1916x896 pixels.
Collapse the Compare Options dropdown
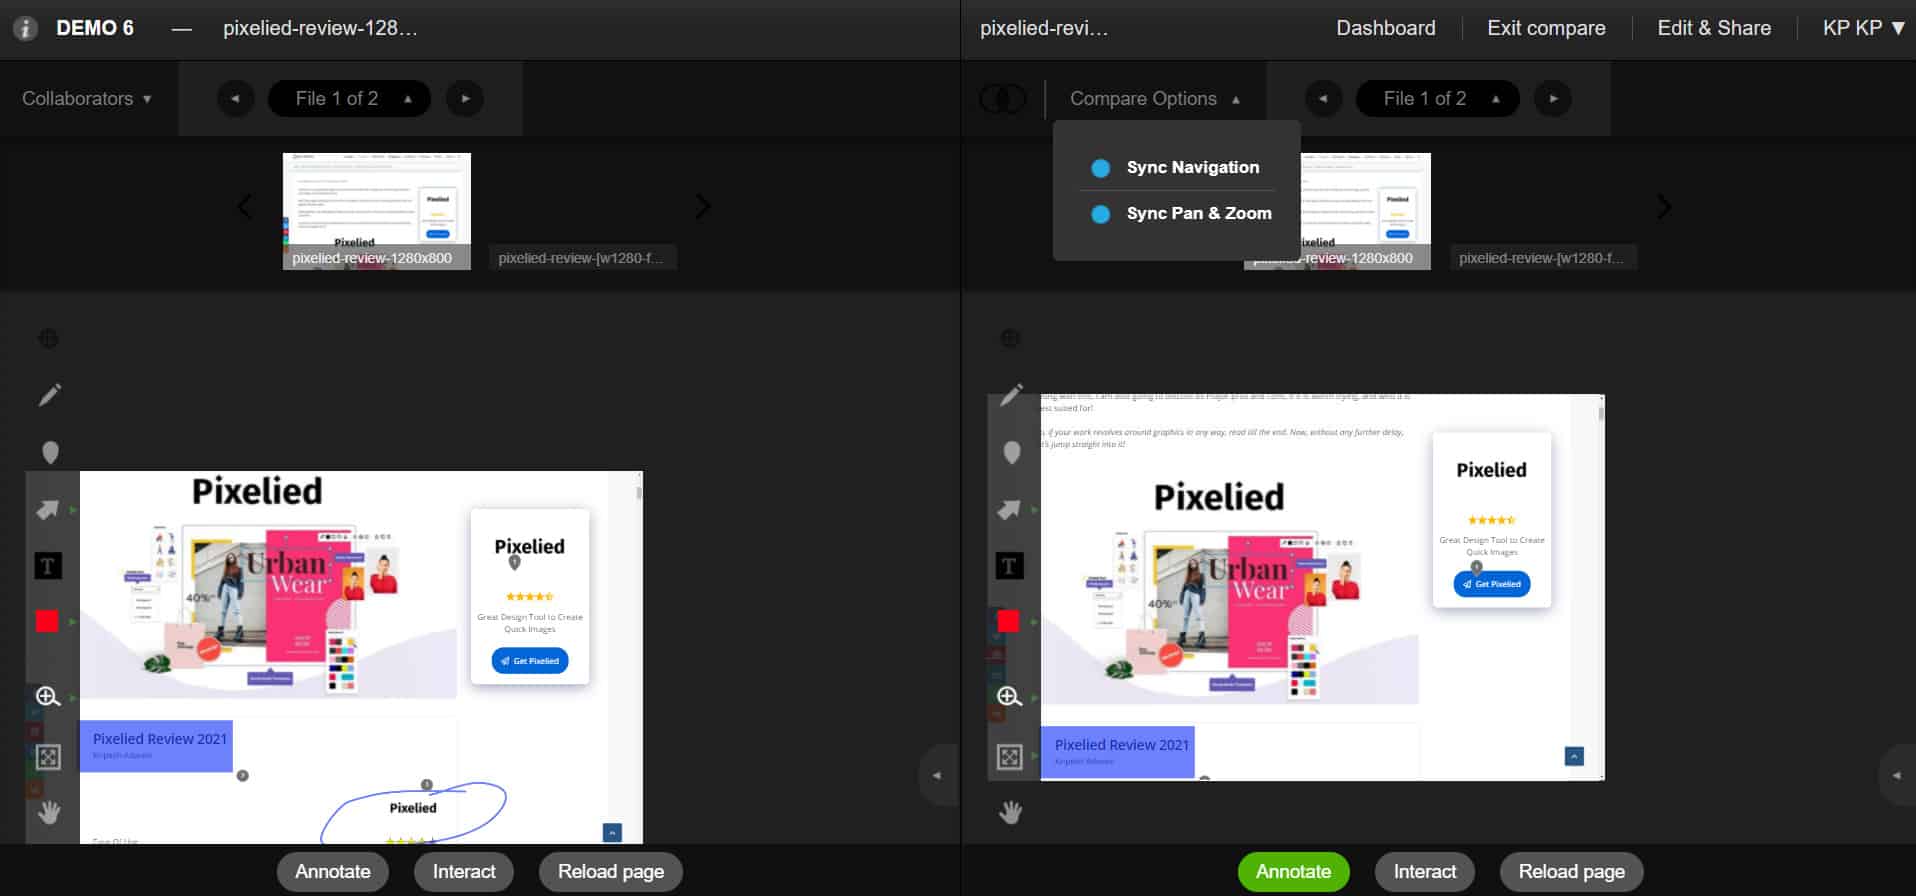[x=1154, y=99]
